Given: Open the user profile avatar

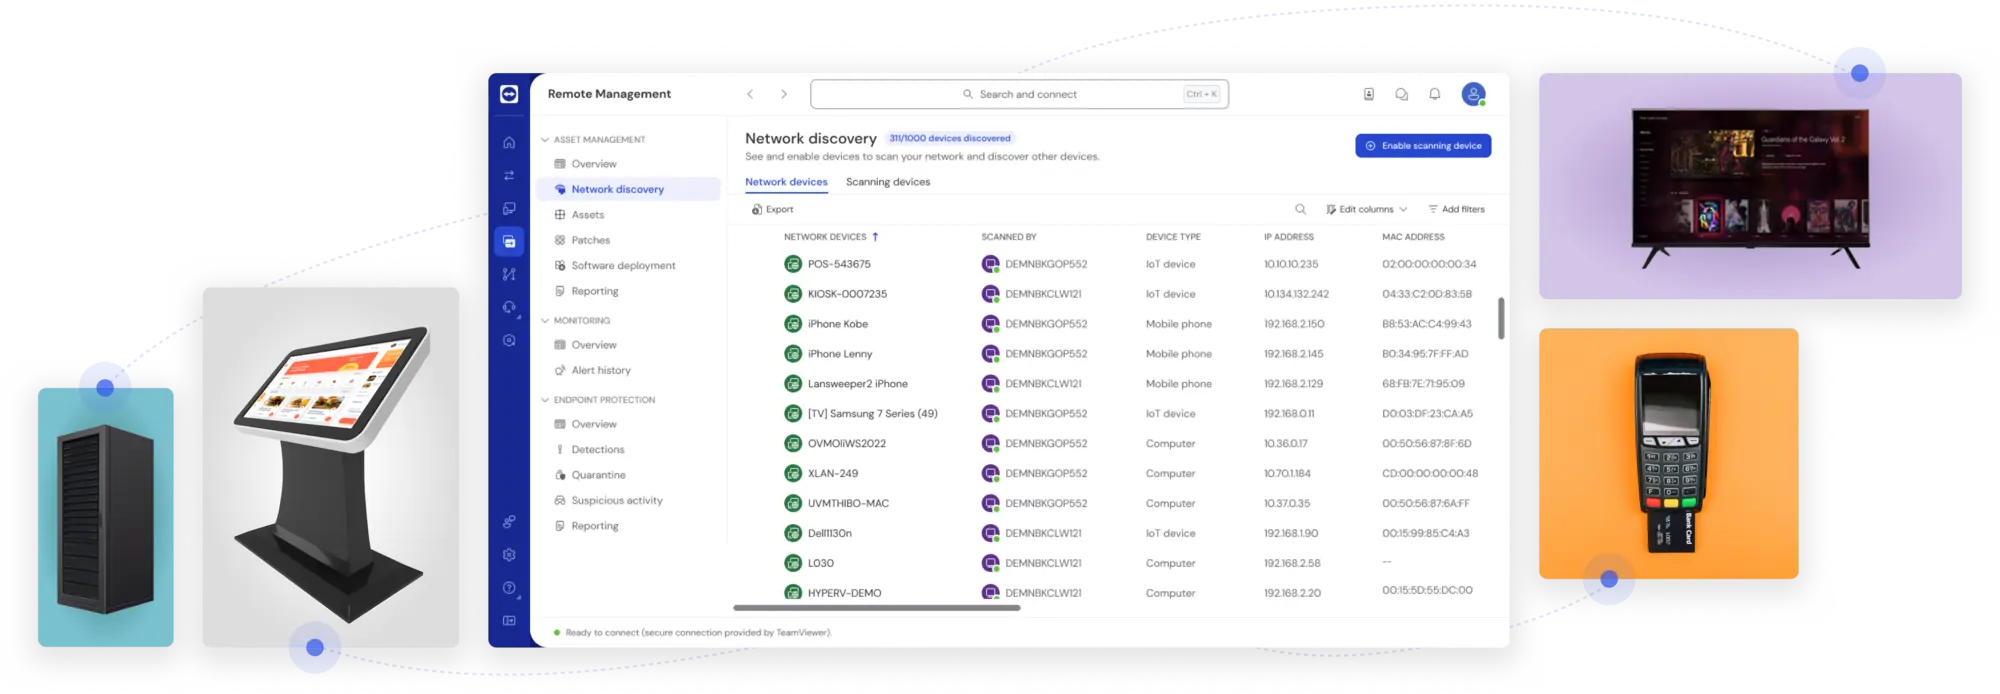Looking at the screenshot, I should tap(1473, 94).
